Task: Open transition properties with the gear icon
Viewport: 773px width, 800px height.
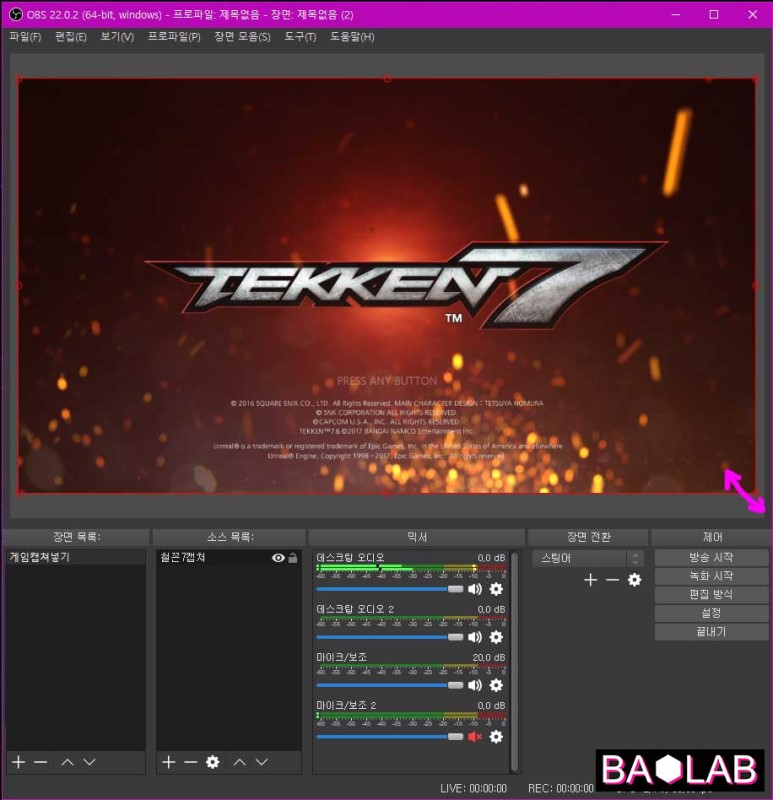Action: click(x=634, y=580)
